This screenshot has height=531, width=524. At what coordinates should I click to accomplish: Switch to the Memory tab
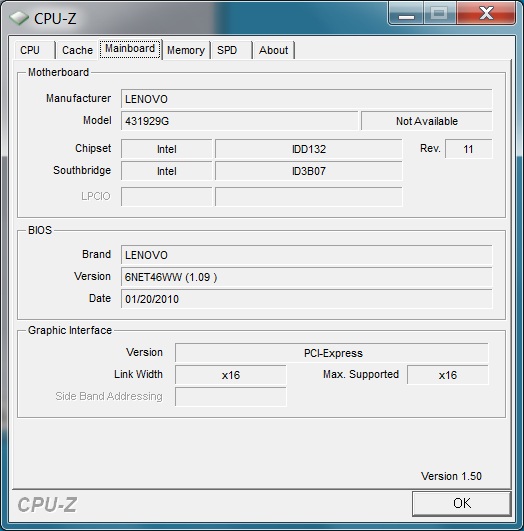[186, 50]
